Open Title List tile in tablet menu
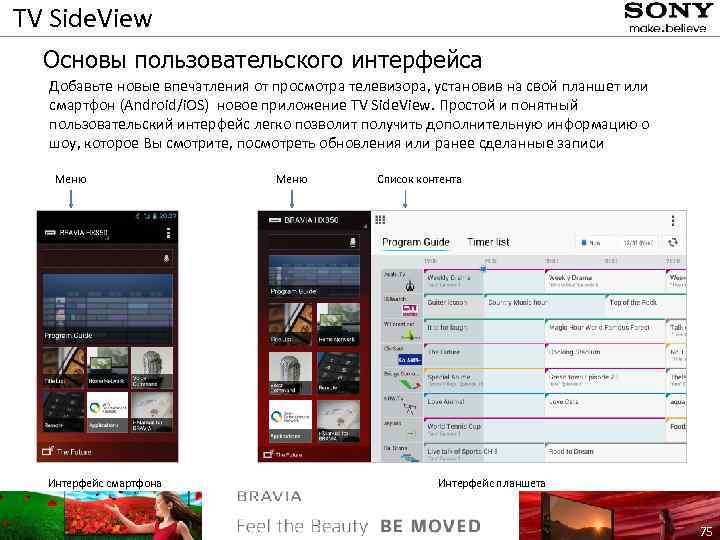Screen dimensions: 720x540 coord(290,324)
